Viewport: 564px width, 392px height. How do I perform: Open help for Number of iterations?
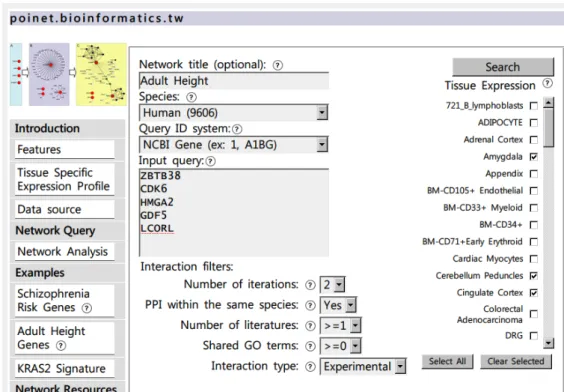click(310, 285)
